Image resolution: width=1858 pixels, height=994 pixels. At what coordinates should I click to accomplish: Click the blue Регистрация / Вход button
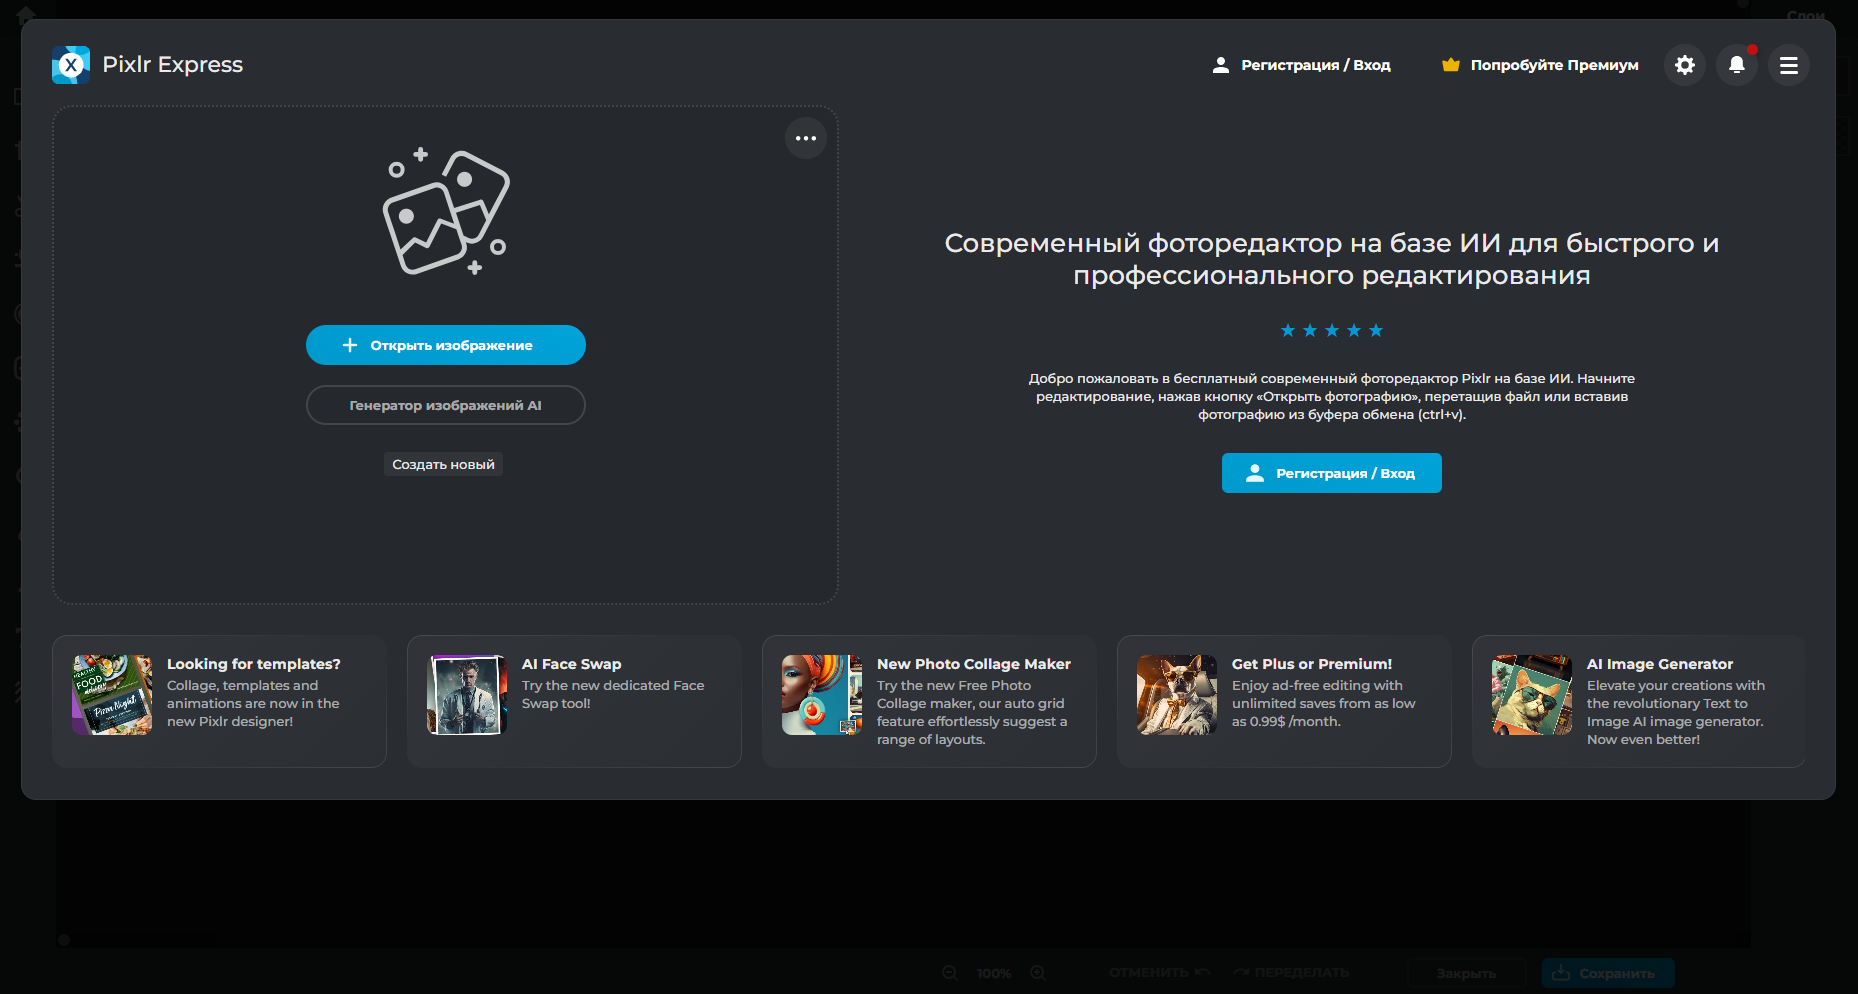(x=1332, y=473)
